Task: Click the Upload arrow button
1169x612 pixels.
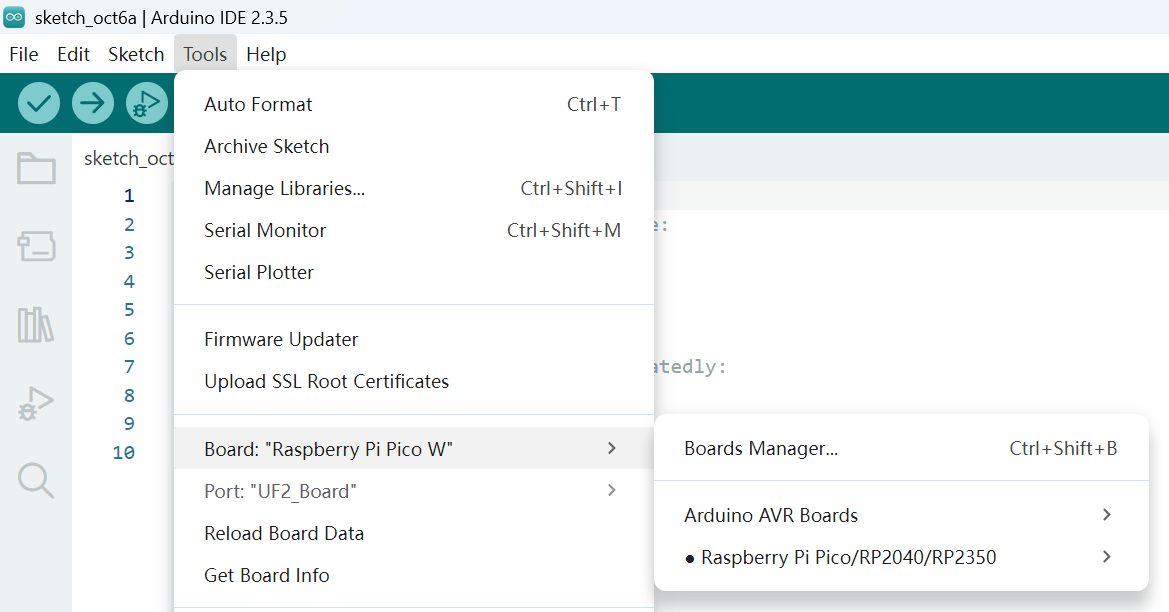Action: [92, 103]
